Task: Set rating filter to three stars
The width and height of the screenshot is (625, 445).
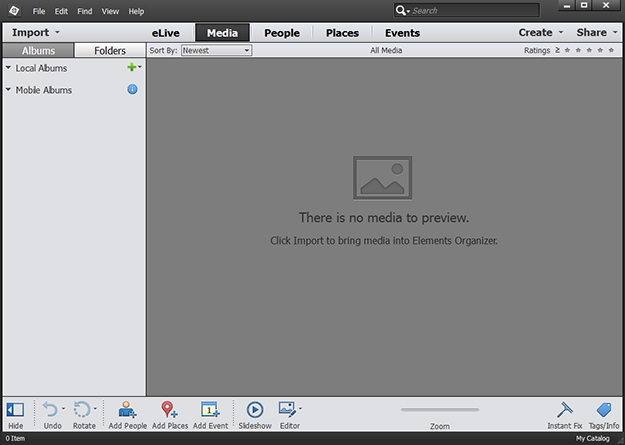Action: [589, 50]
